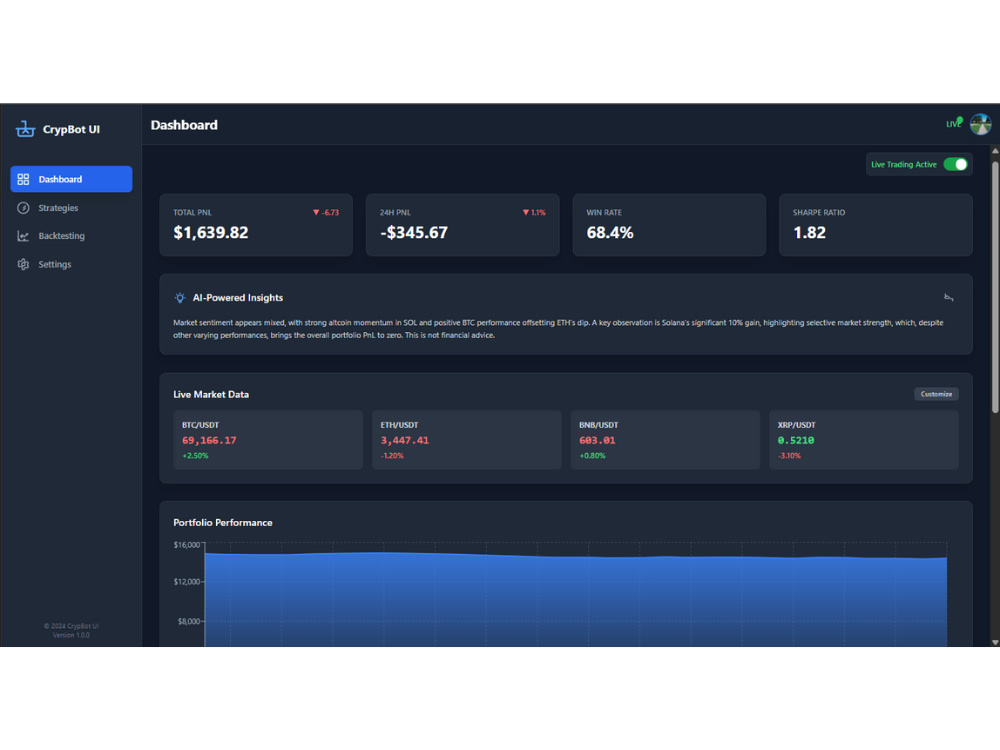1000x750 pixels.
Task: Click the © 2024 CrypBot UI footer text
Action: pos(71,626)
